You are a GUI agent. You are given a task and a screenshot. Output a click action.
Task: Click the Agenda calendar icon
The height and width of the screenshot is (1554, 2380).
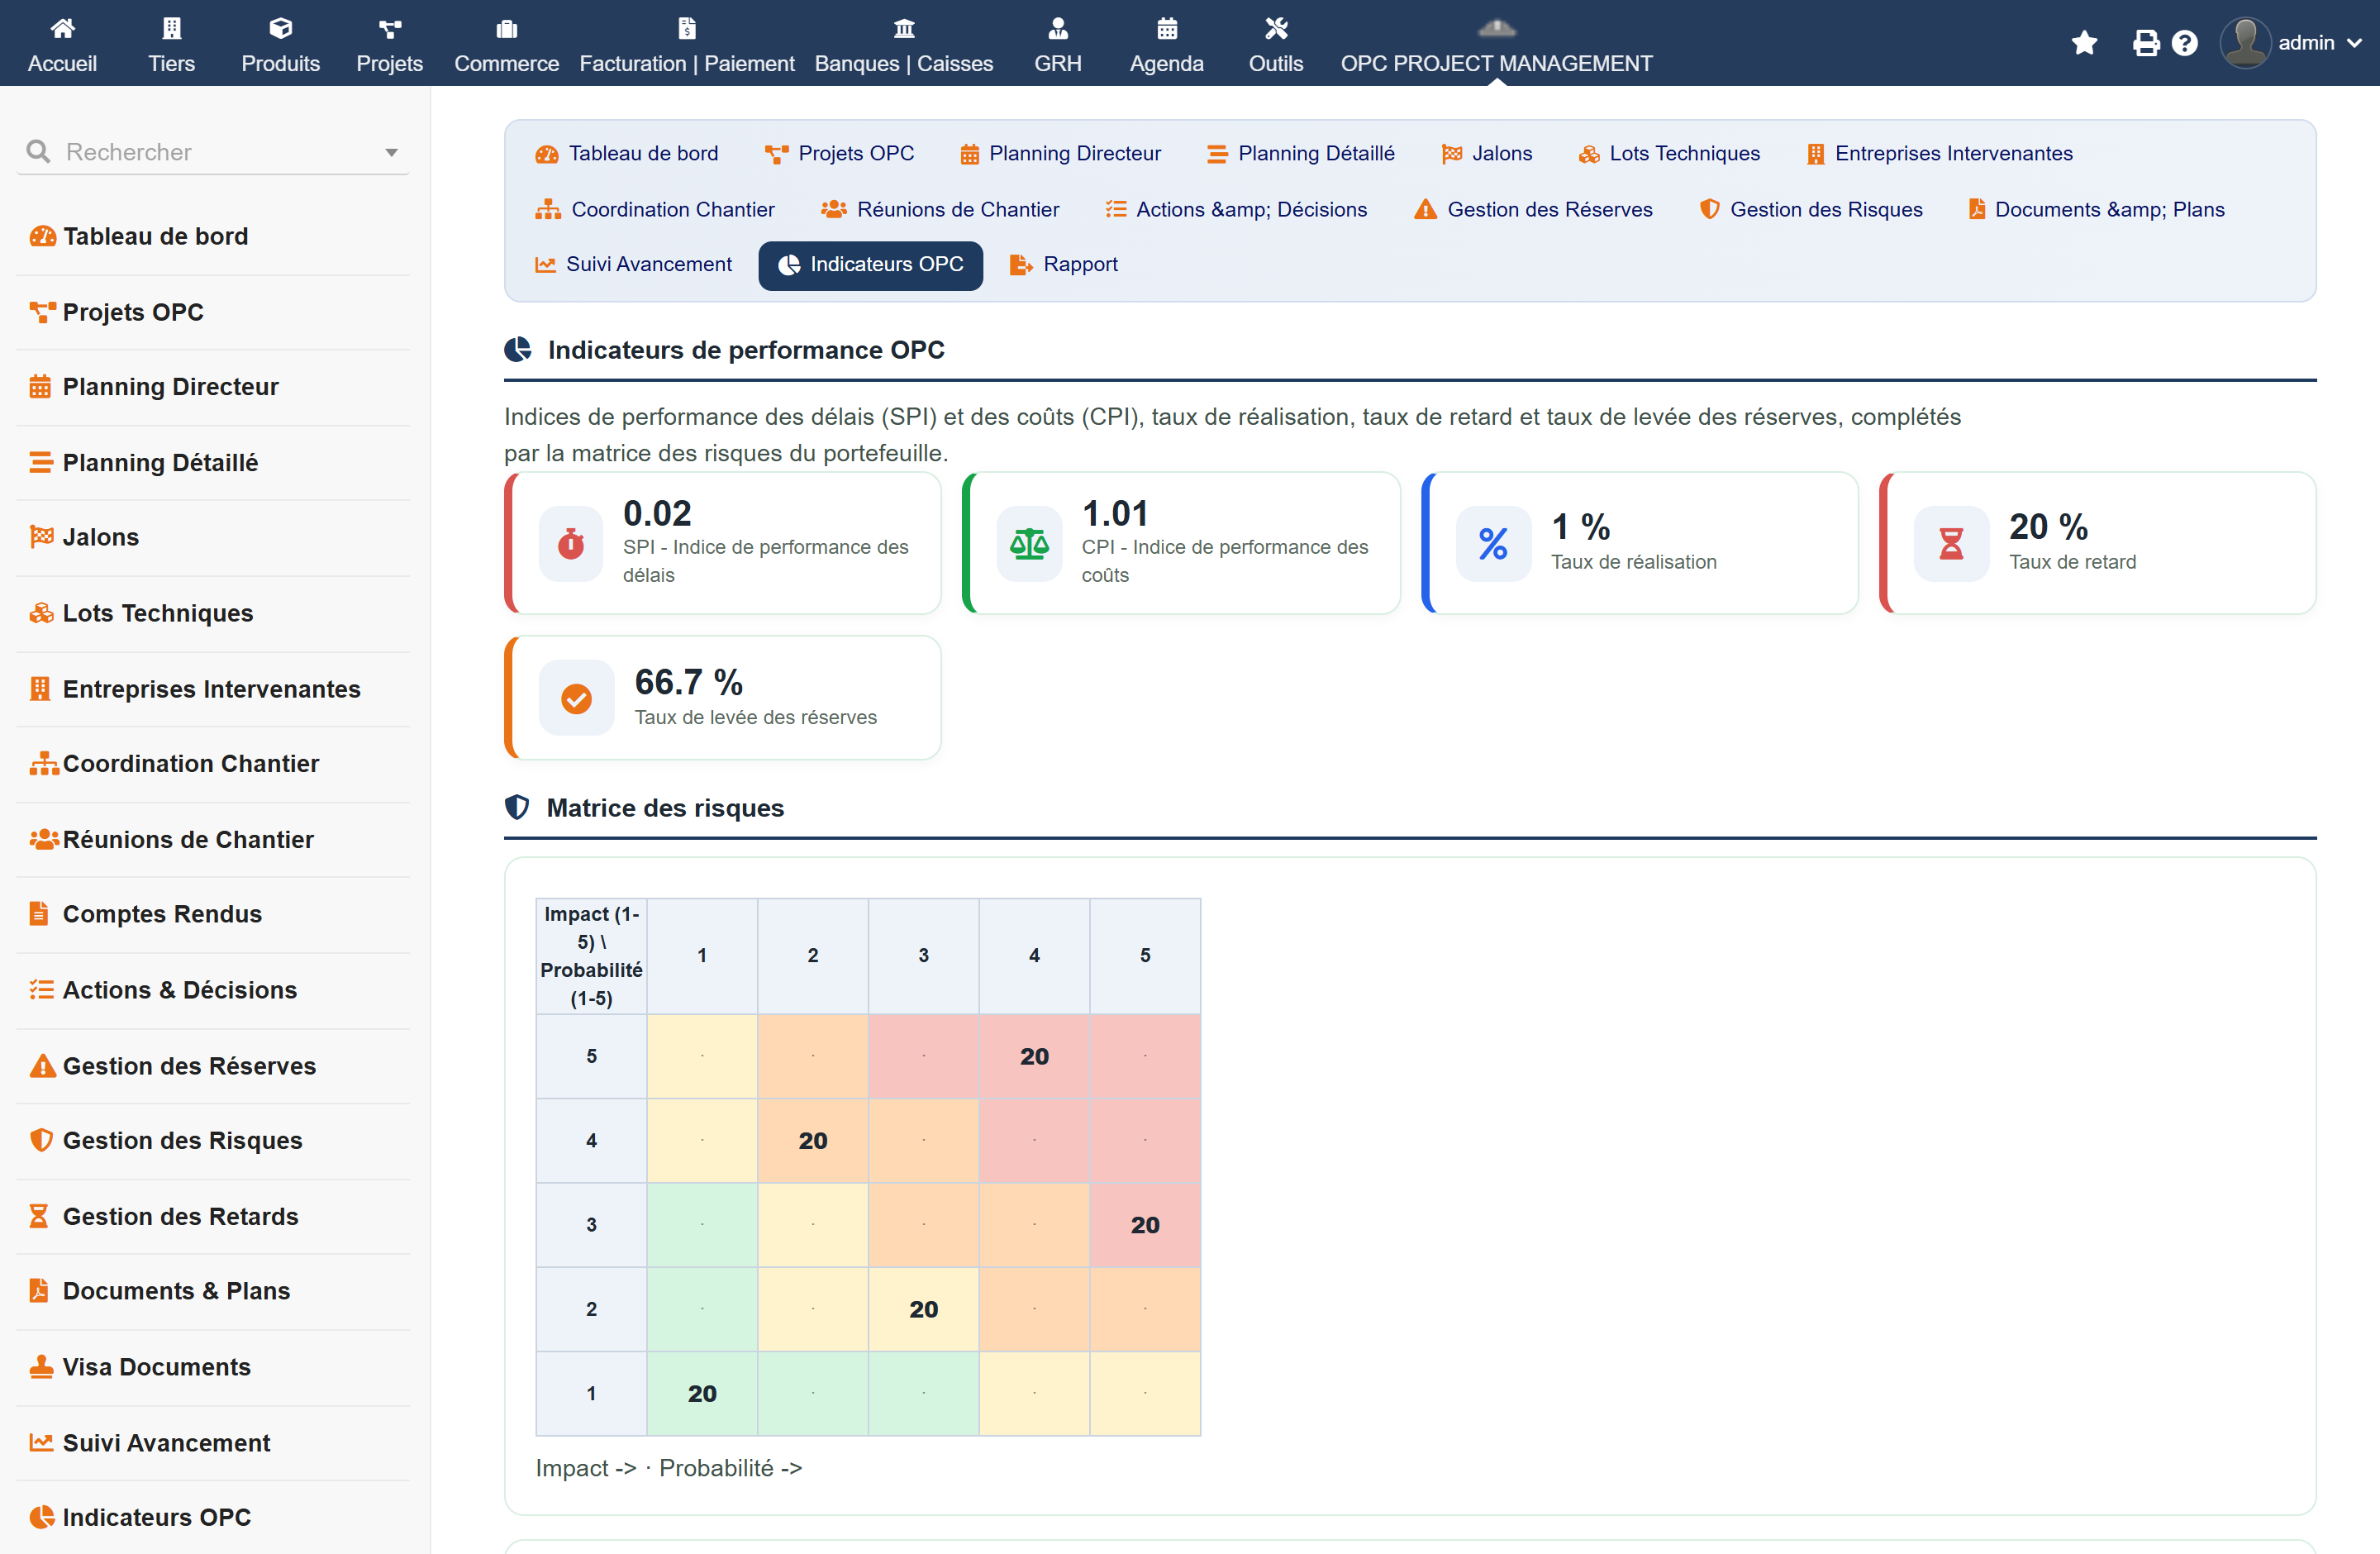(x=1167, y=28)
